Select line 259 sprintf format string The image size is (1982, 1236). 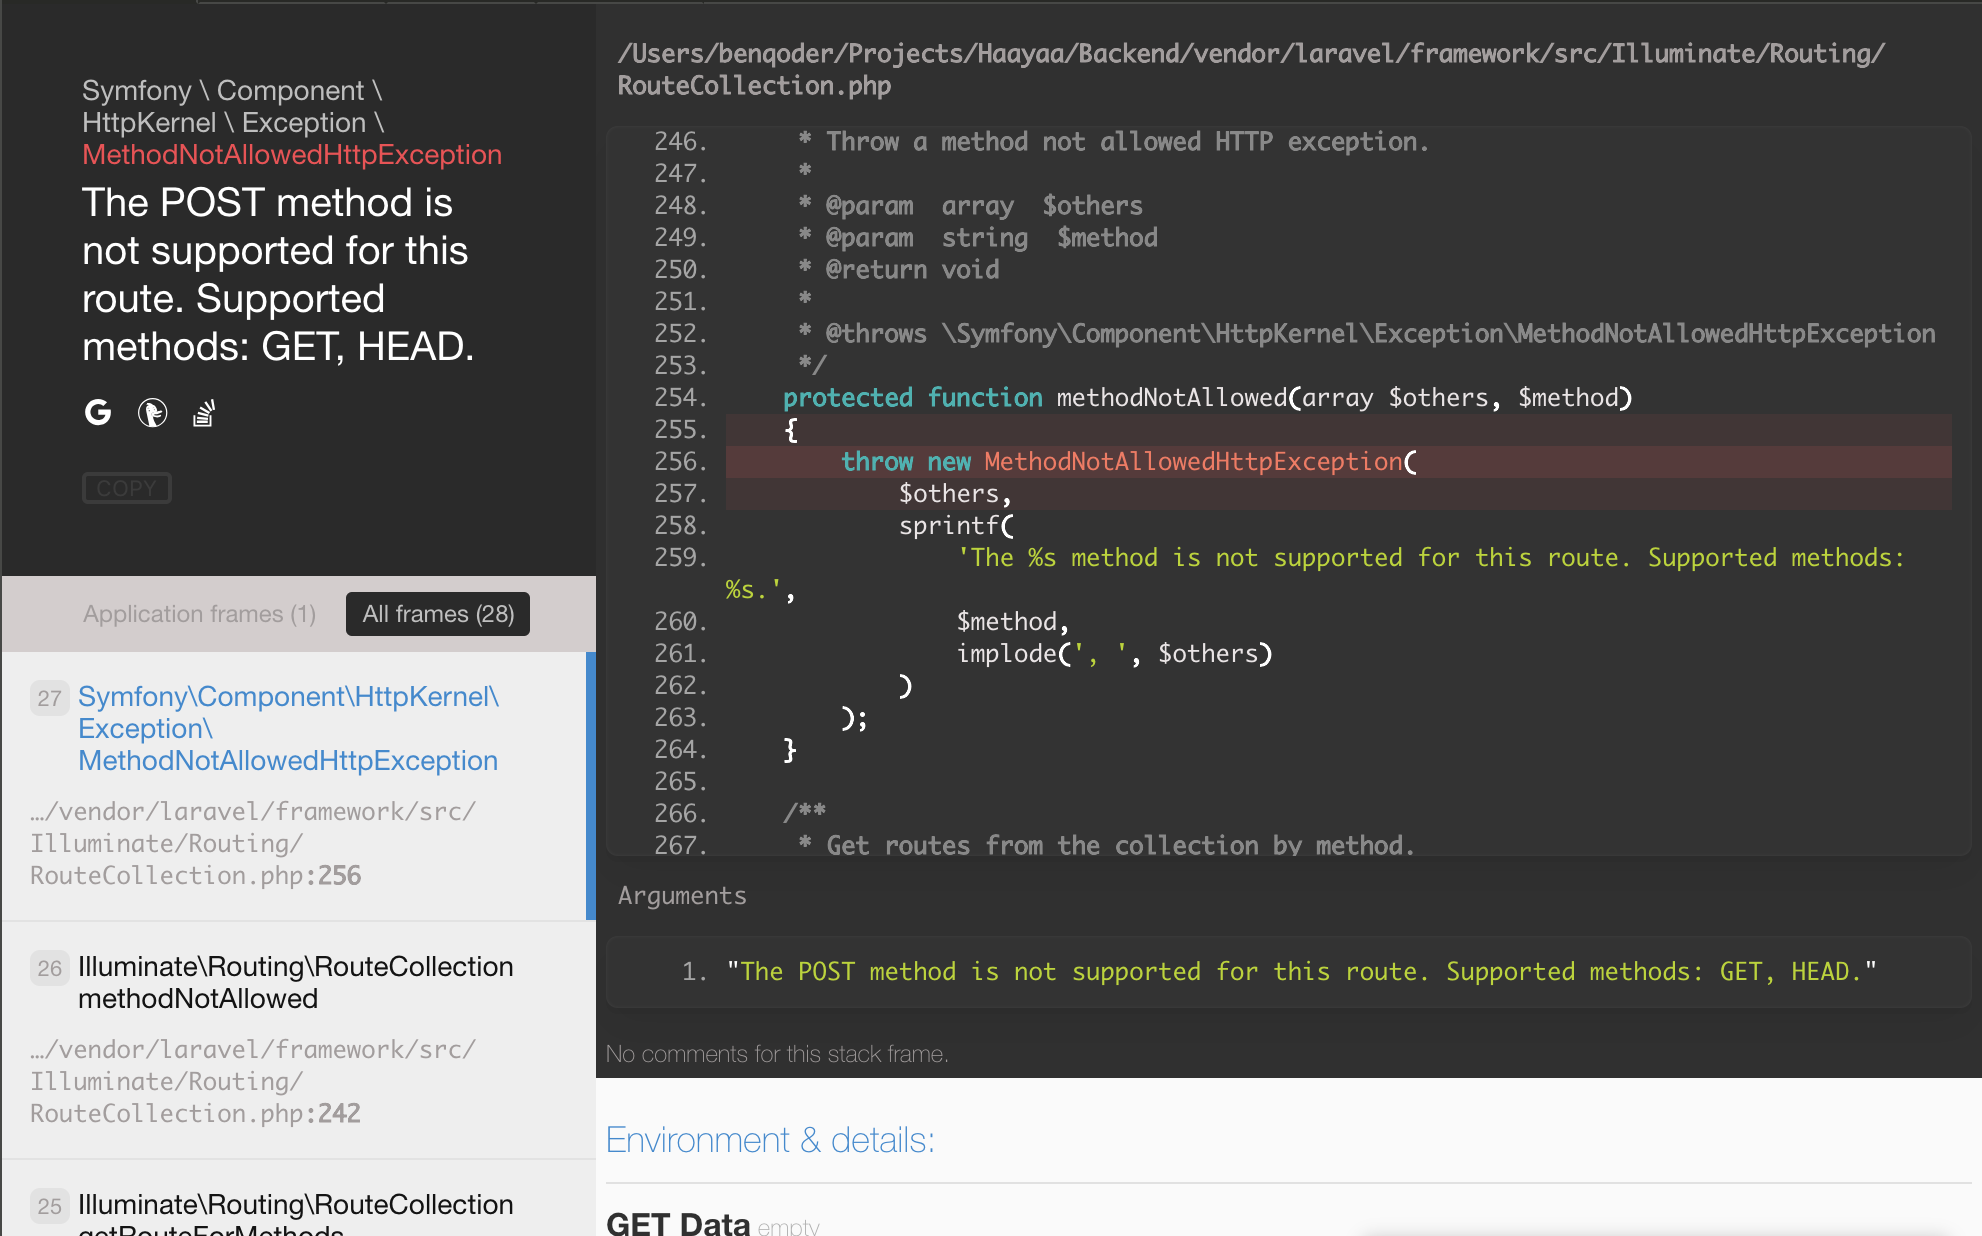coord(1432,557)
